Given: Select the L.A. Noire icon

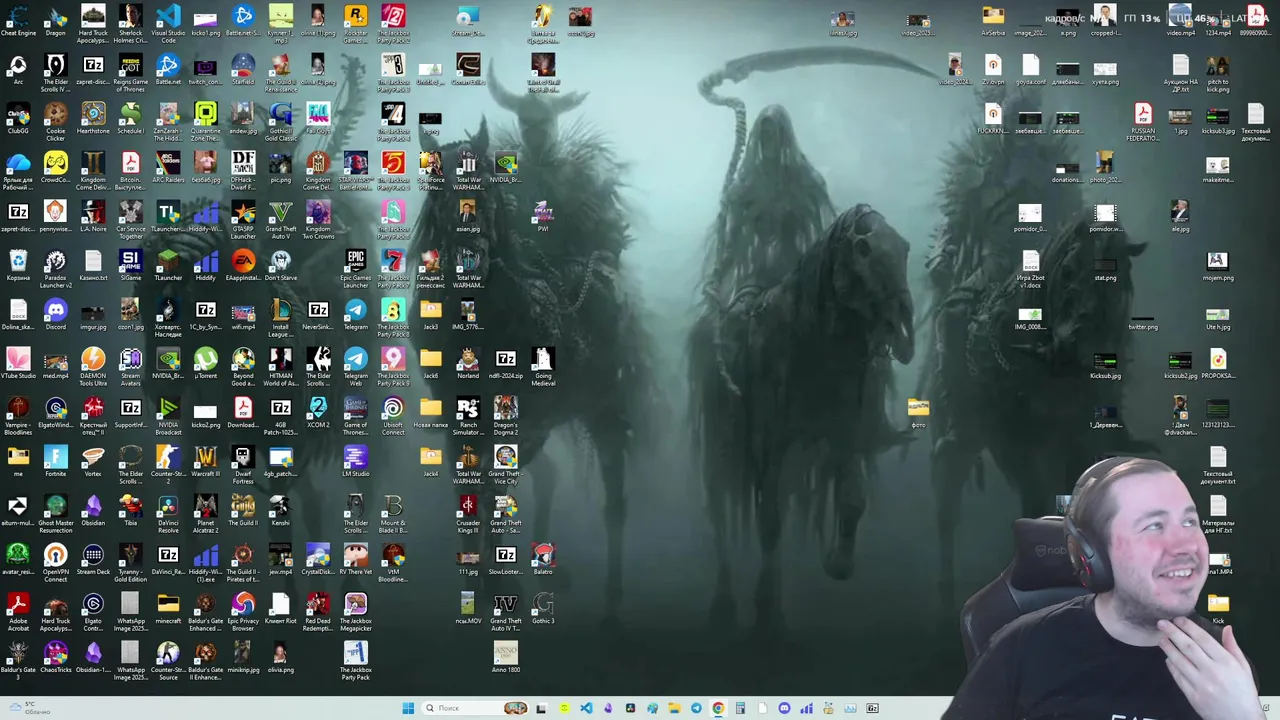Looking at the screenshot, I should [x=93, y=217].
